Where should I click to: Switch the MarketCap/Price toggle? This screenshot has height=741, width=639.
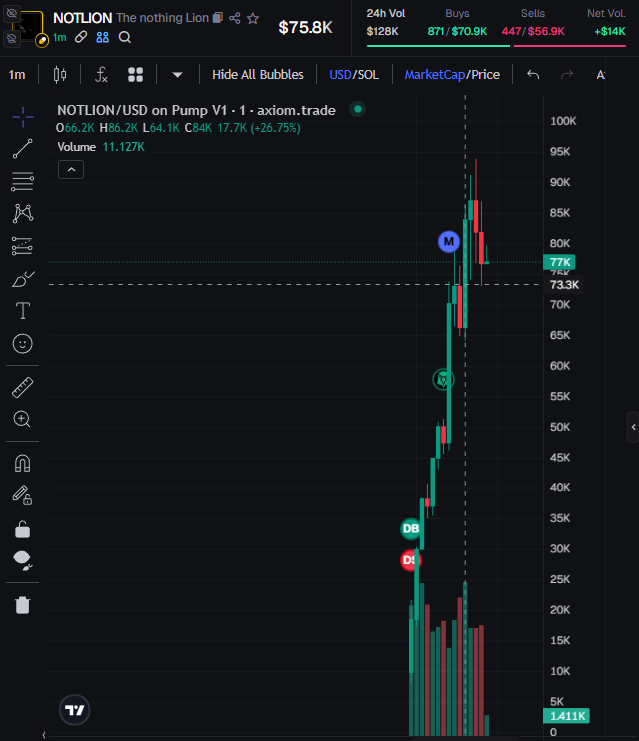point(452,75)
